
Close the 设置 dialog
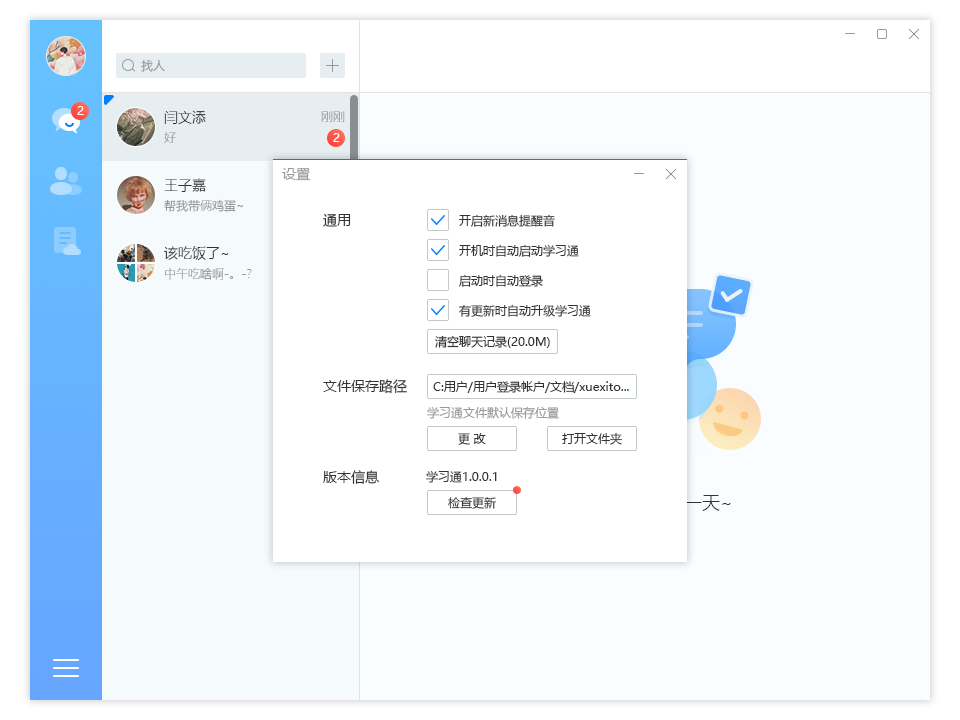click(671, 174)
